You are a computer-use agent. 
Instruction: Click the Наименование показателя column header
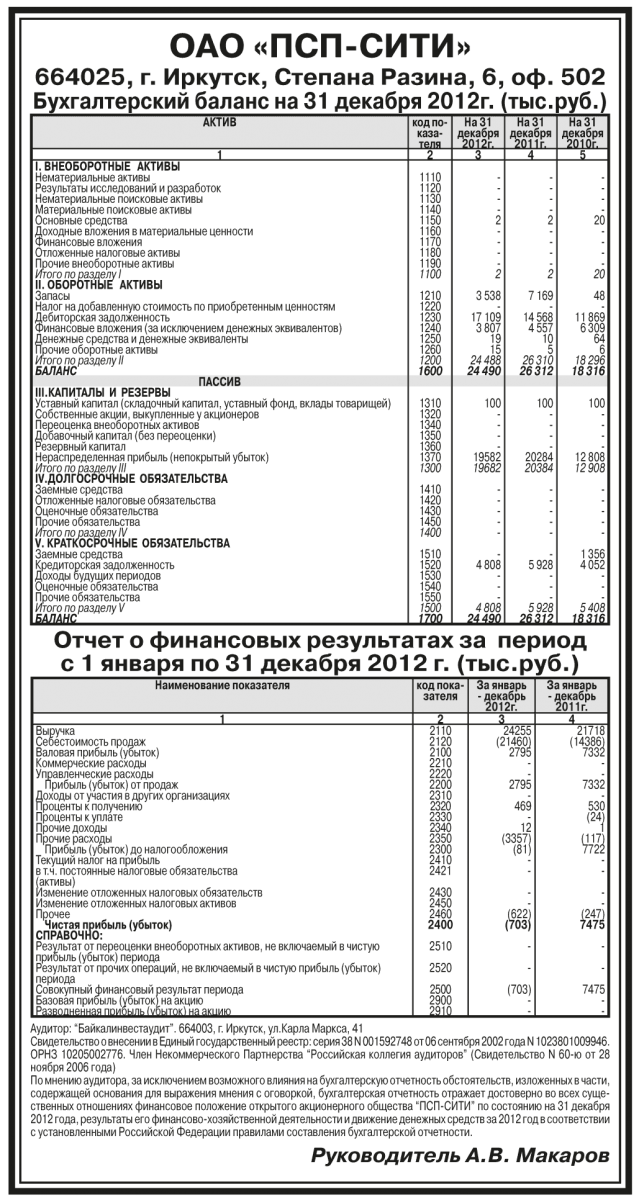click(x=222, y=687)
